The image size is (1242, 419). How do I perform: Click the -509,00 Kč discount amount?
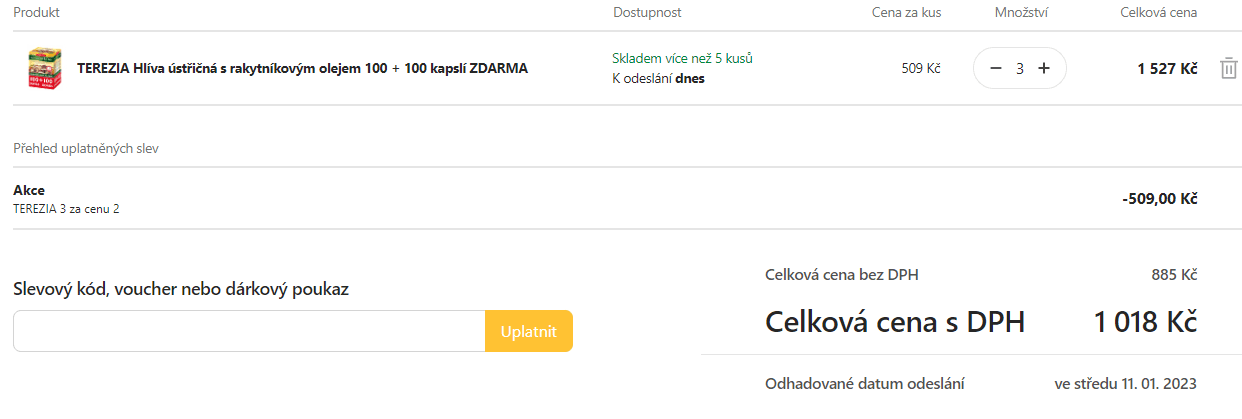click(x=1160, y=199)
